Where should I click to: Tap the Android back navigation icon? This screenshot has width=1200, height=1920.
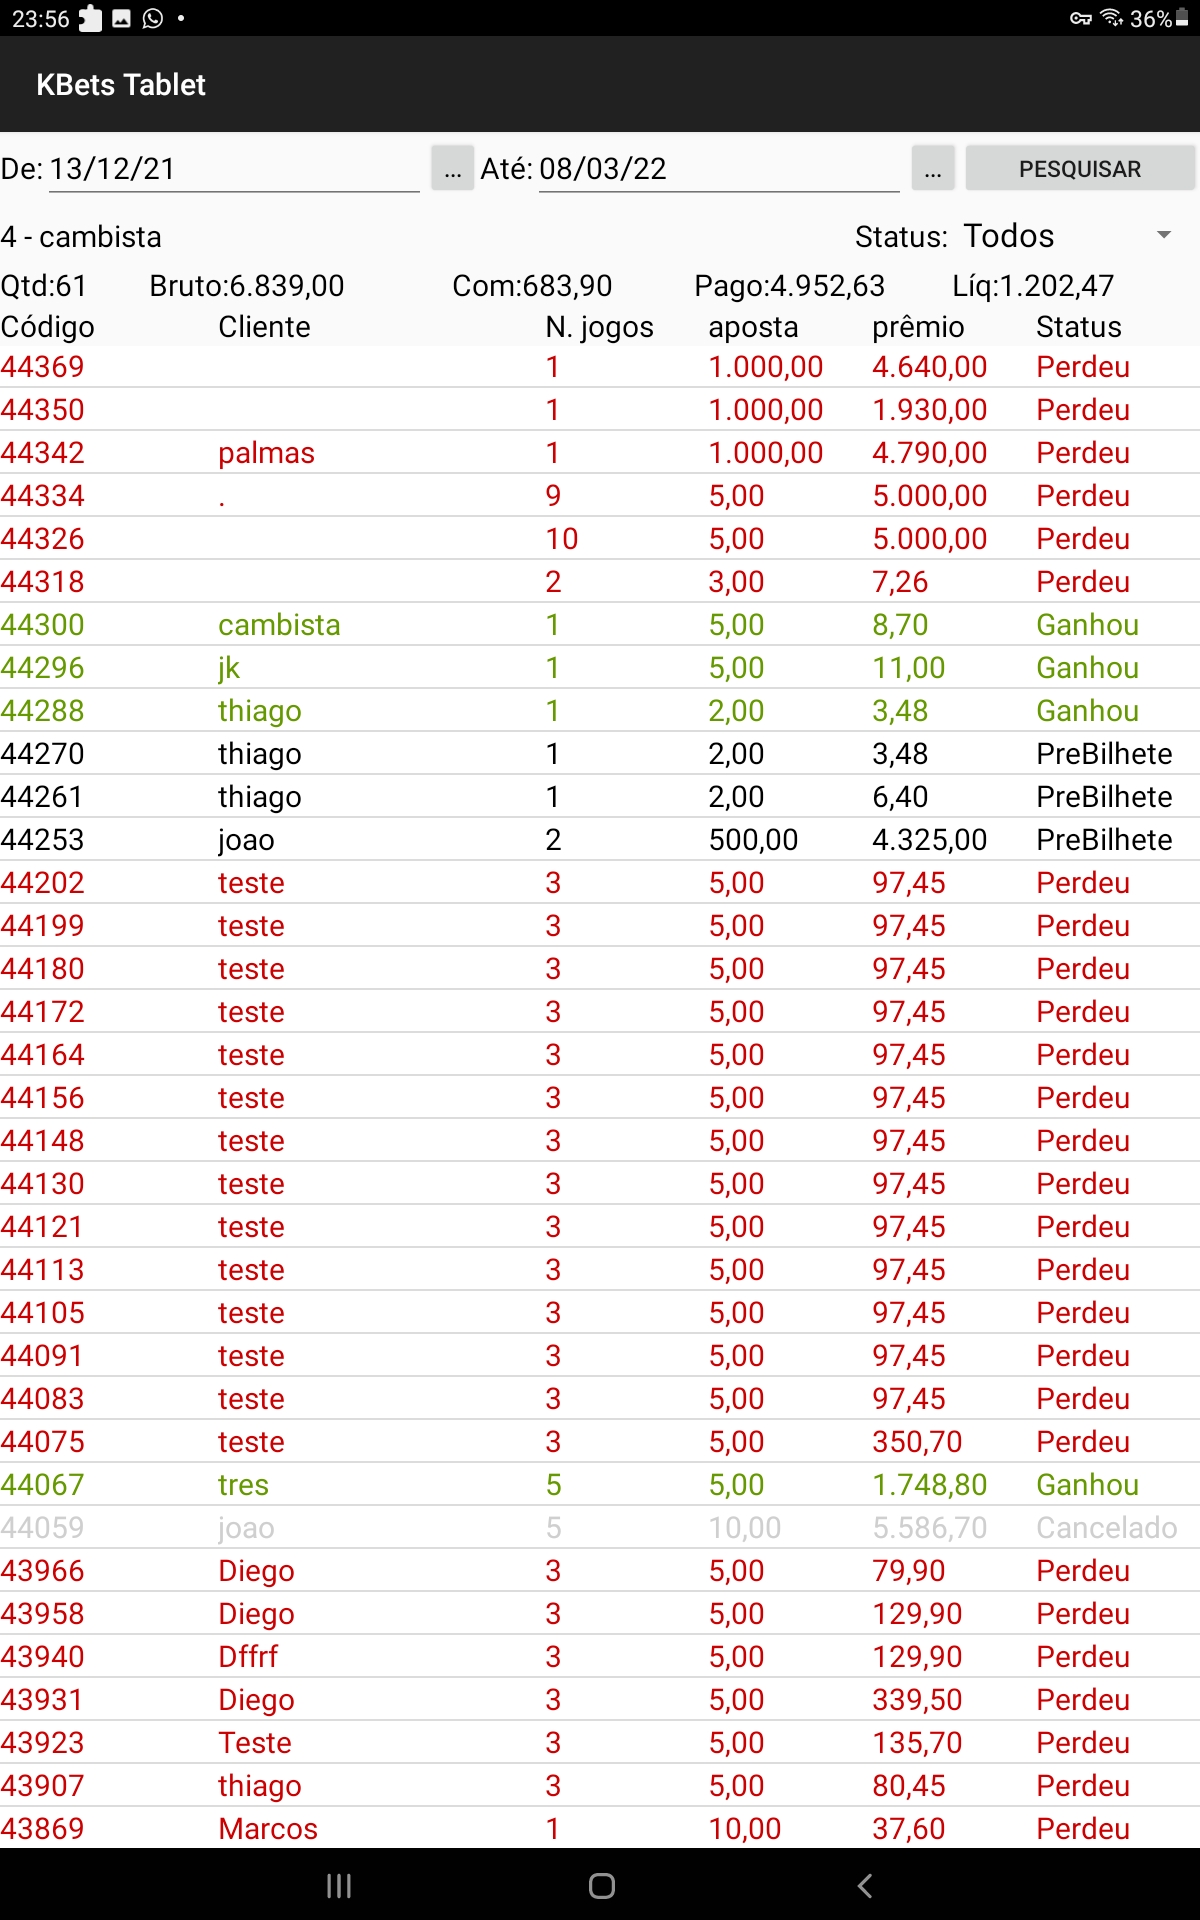865,1886
